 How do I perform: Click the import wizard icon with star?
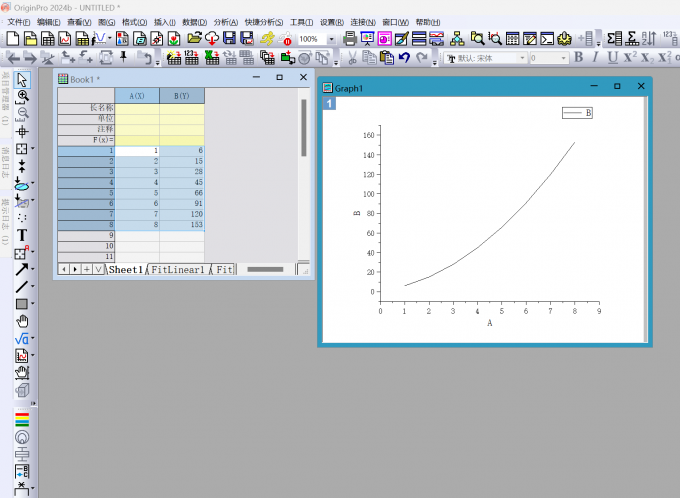point(174,57)
